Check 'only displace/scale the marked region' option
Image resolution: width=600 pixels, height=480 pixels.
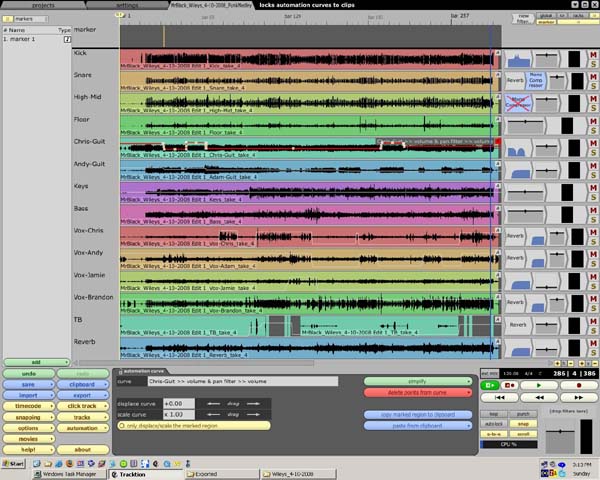pos(194,426)
